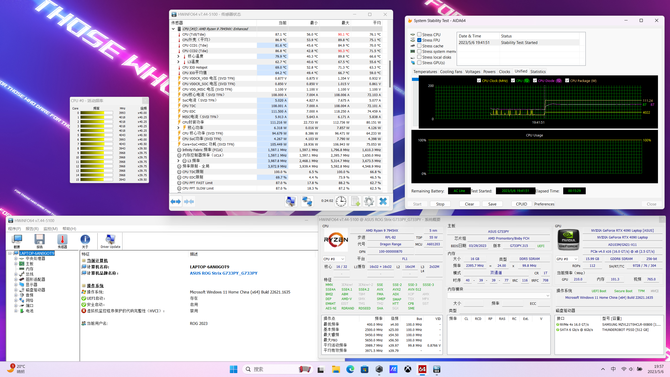Viewport: 670px width, 377px height.
Task: Switch to the Temperatures tab
Action: coord(425,72)
